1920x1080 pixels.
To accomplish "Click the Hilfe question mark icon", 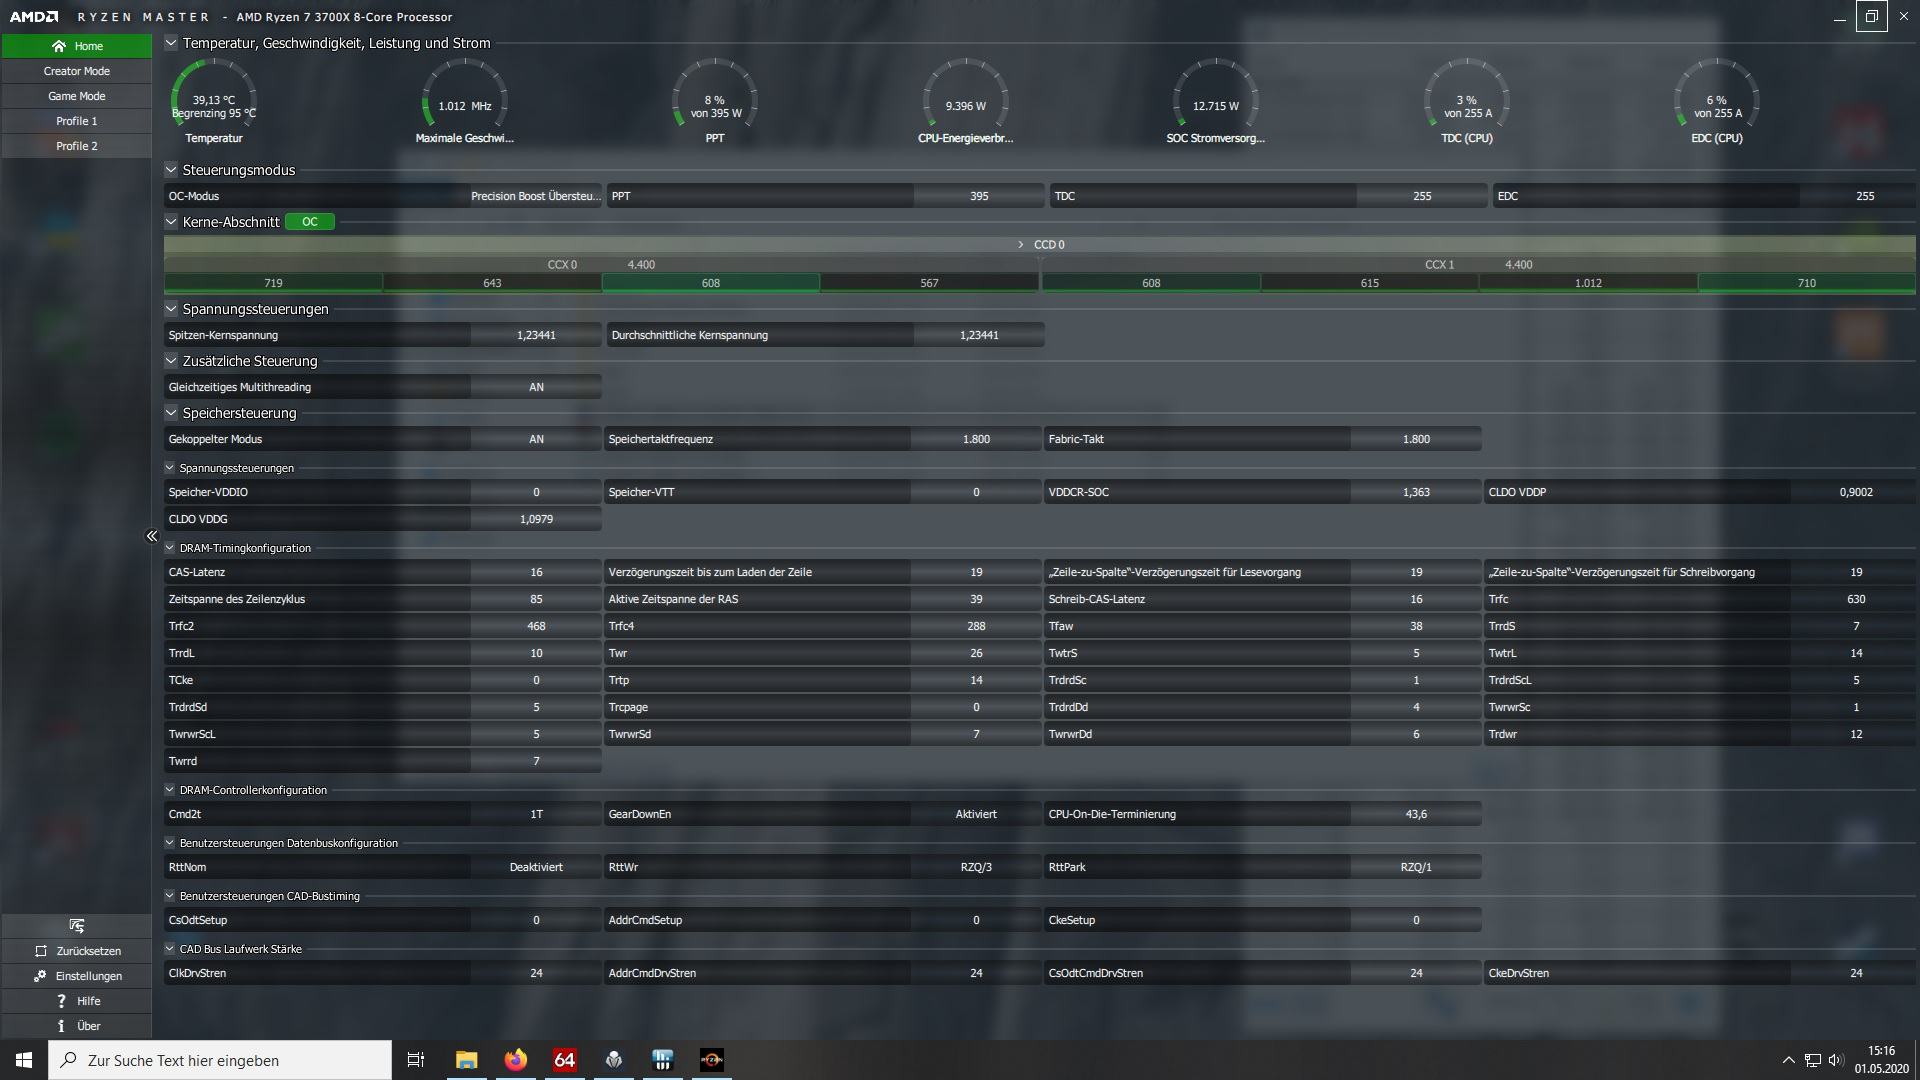I will [61, 1001].
